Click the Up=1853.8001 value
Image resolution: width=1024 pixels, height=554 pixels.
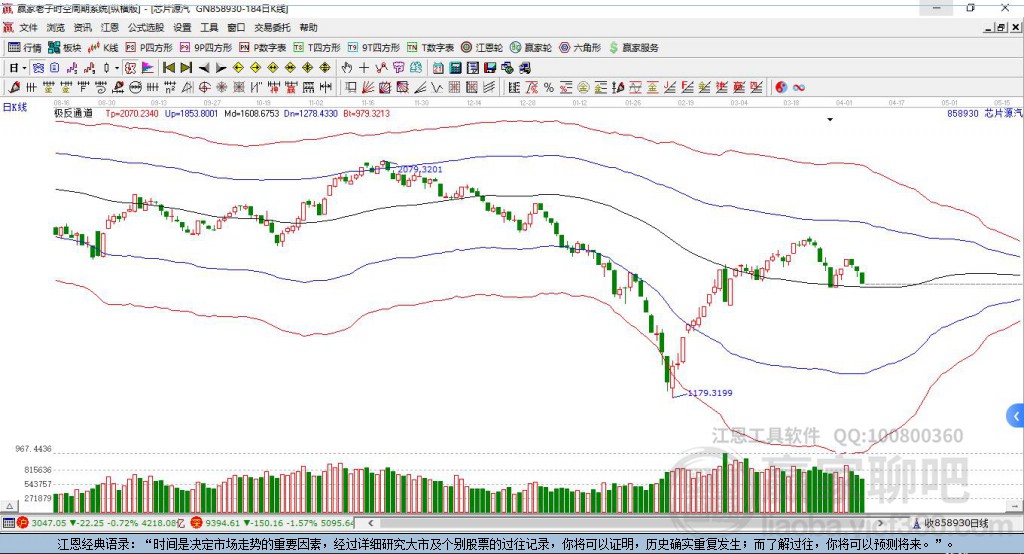191,113
